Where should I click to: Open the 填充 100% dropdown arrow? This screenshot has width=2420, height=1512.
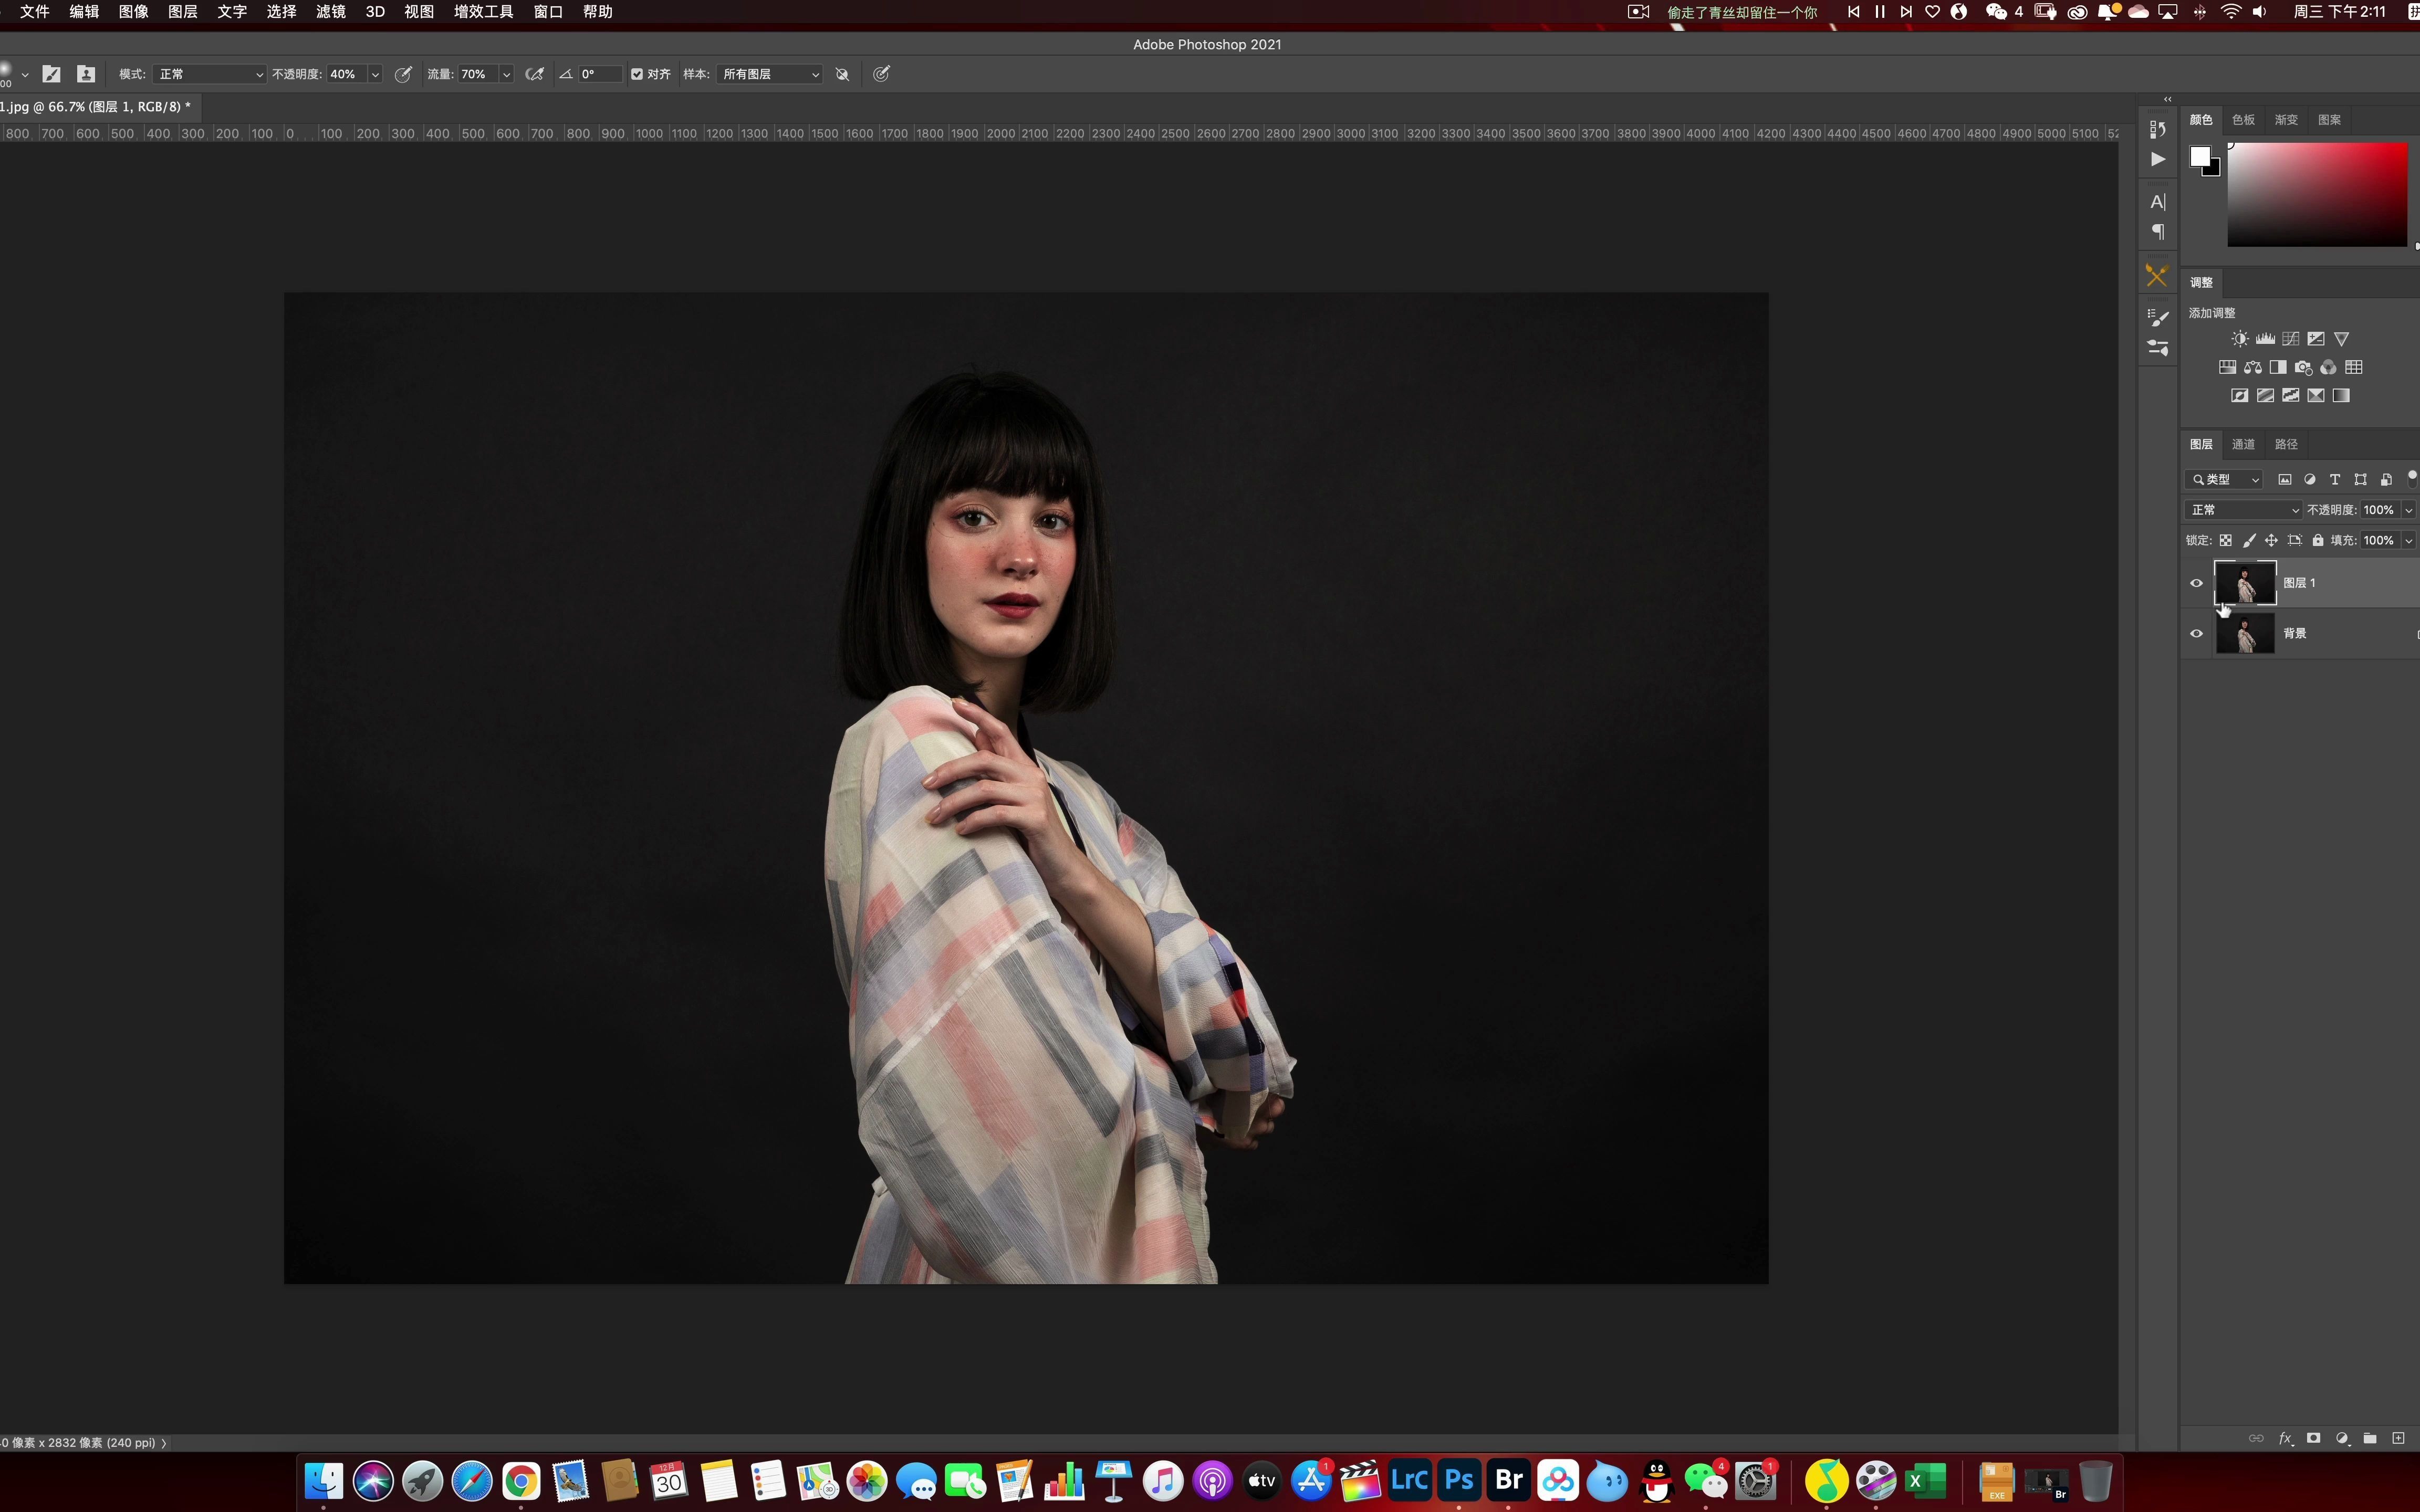(x=2408, y=540)
